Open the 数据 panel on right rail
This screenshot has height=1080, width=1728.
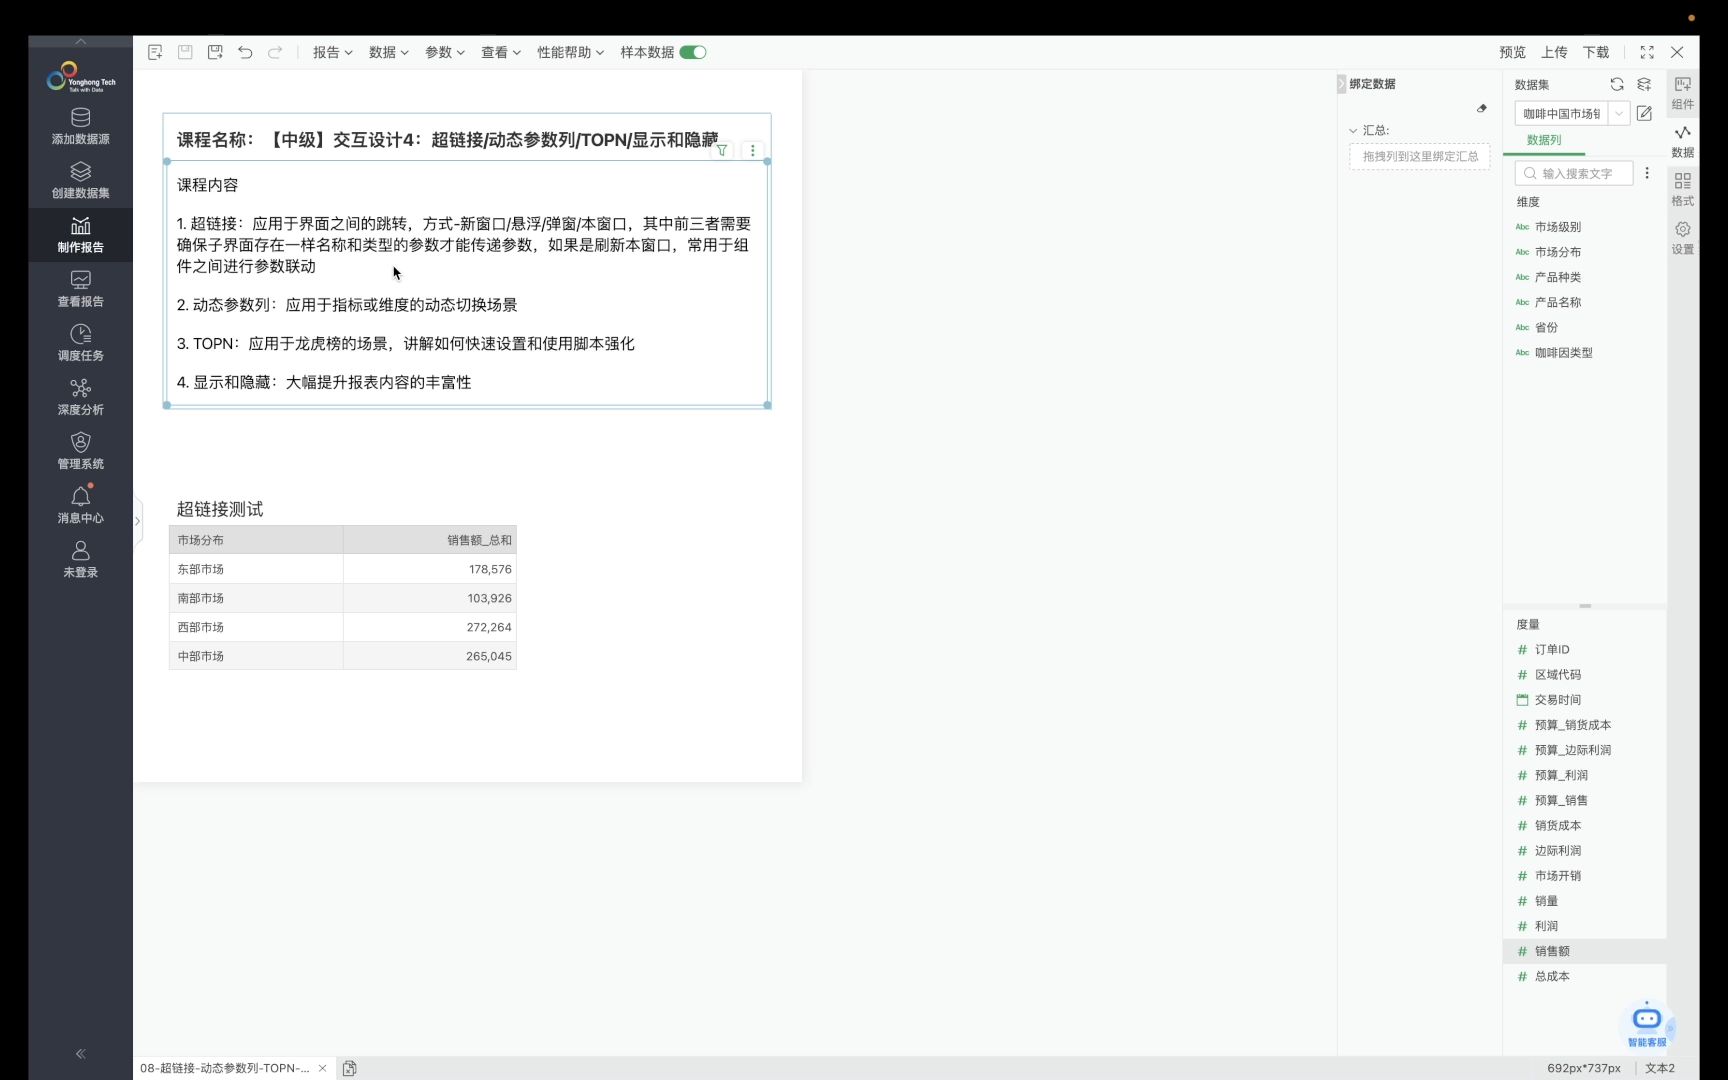point(1683,141)
